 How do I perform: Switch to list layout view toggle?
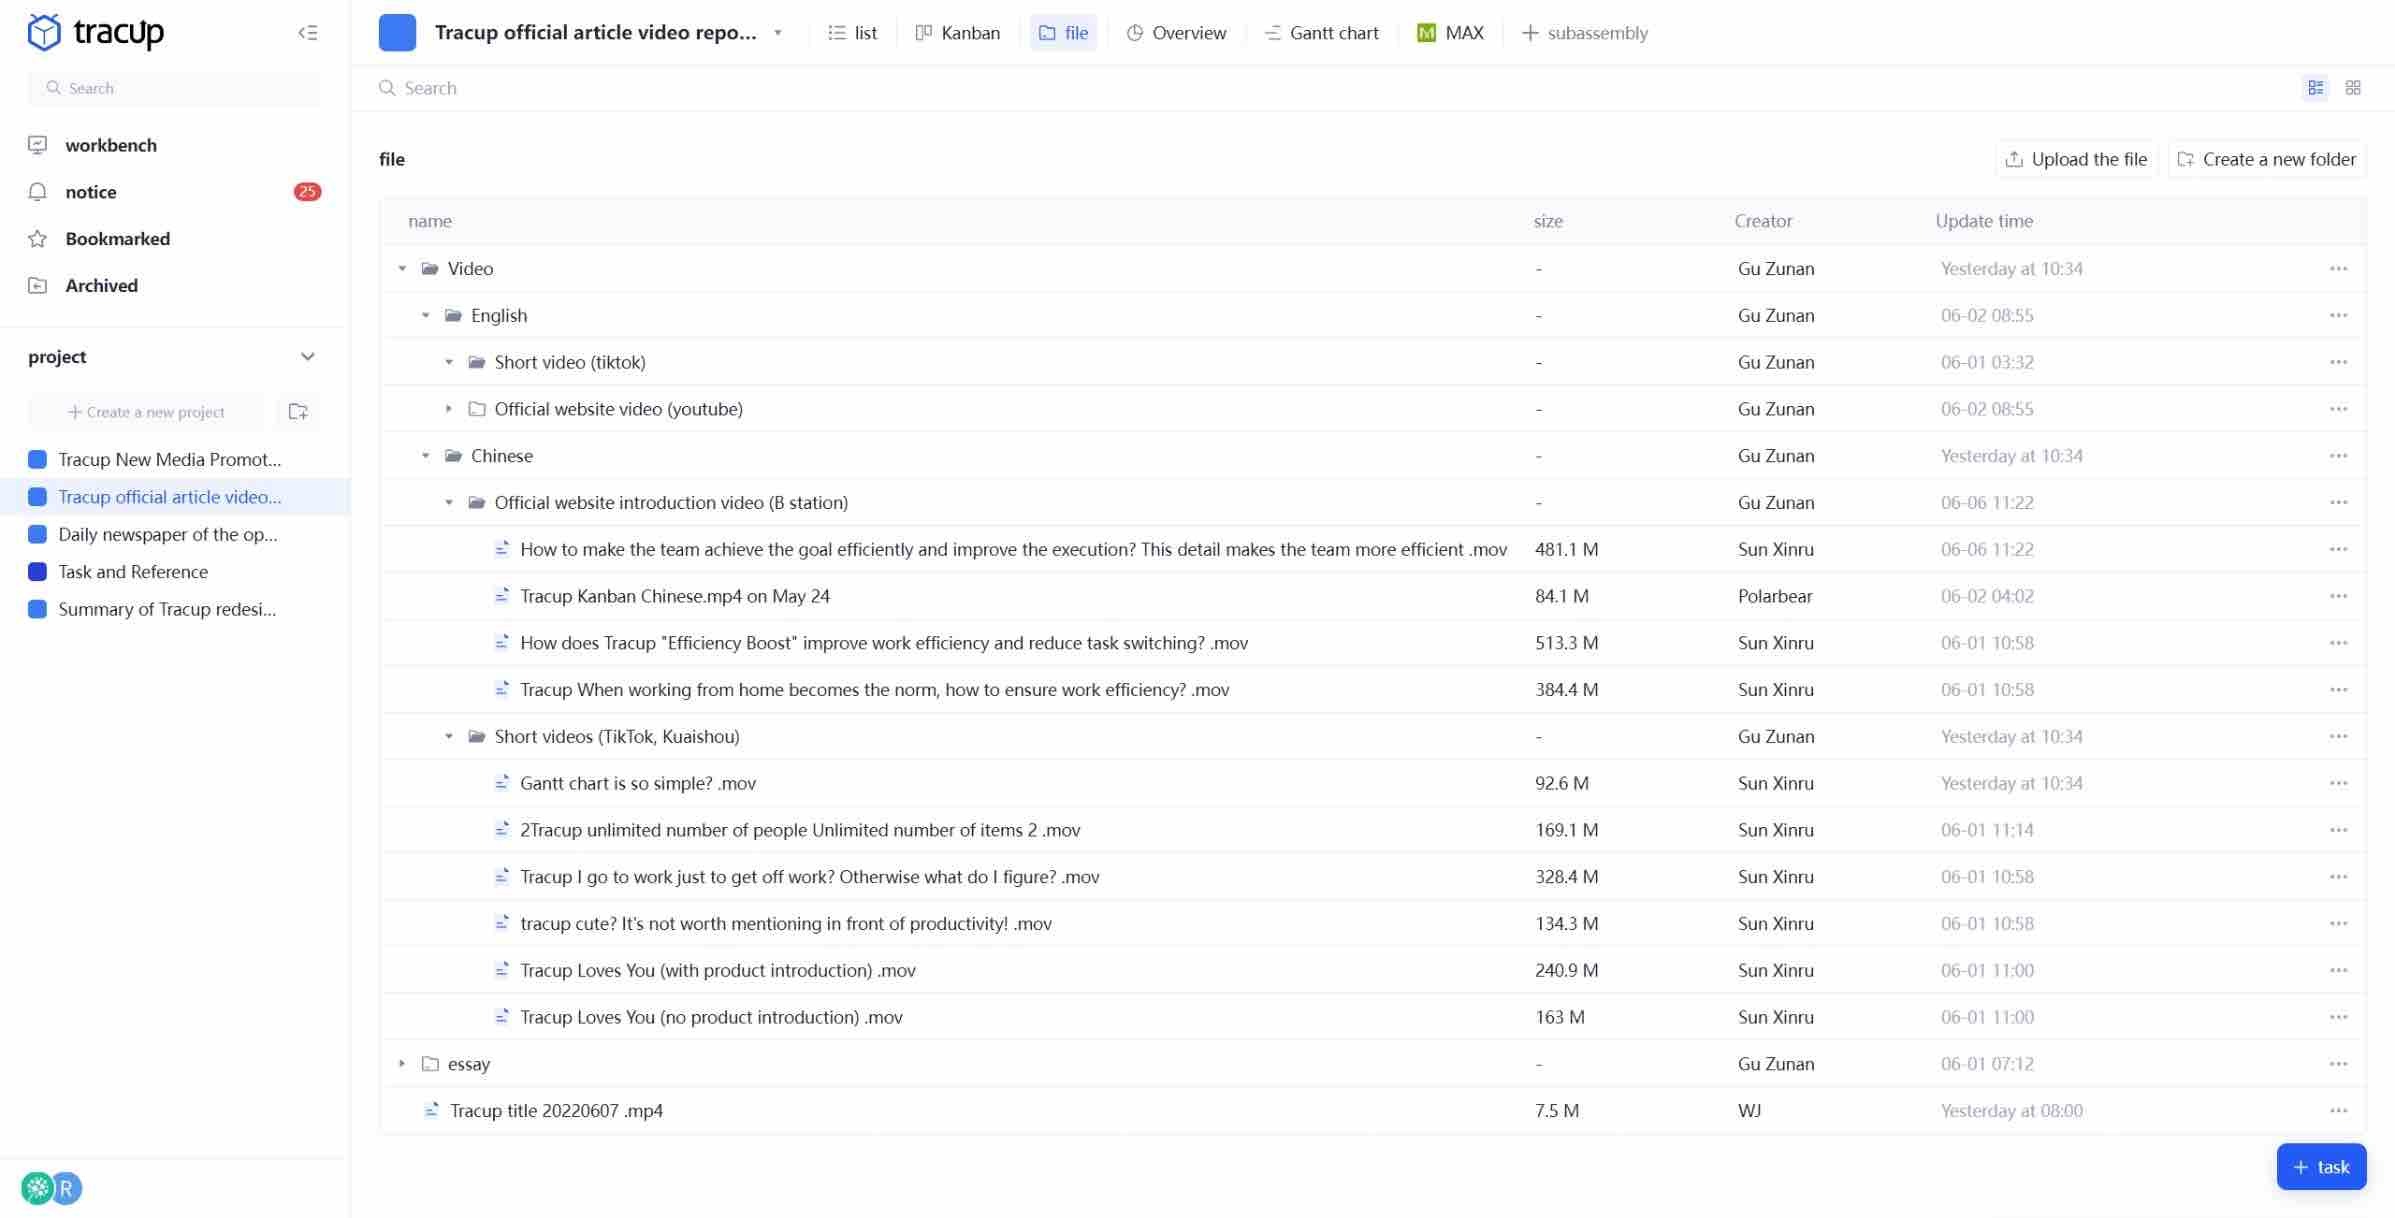pyautogui.click(x=2315, y=88)
